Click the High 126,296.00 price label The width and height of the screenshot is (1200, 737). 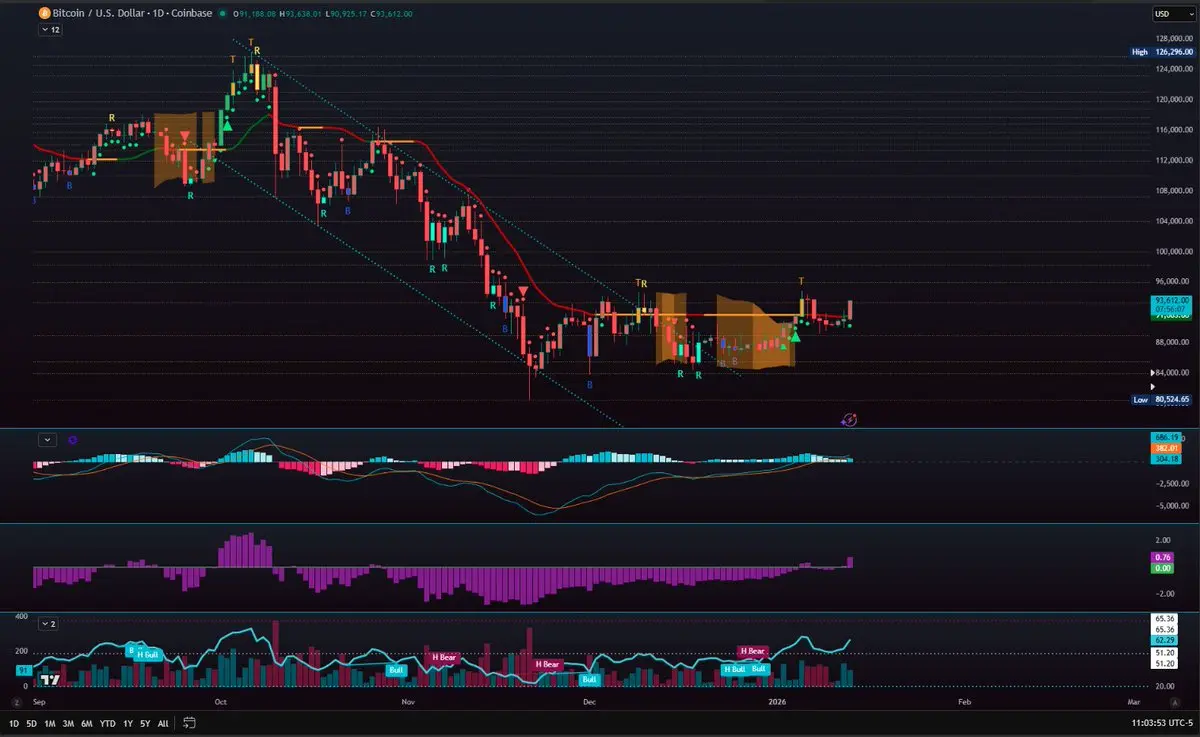[x=1162, y=52]
